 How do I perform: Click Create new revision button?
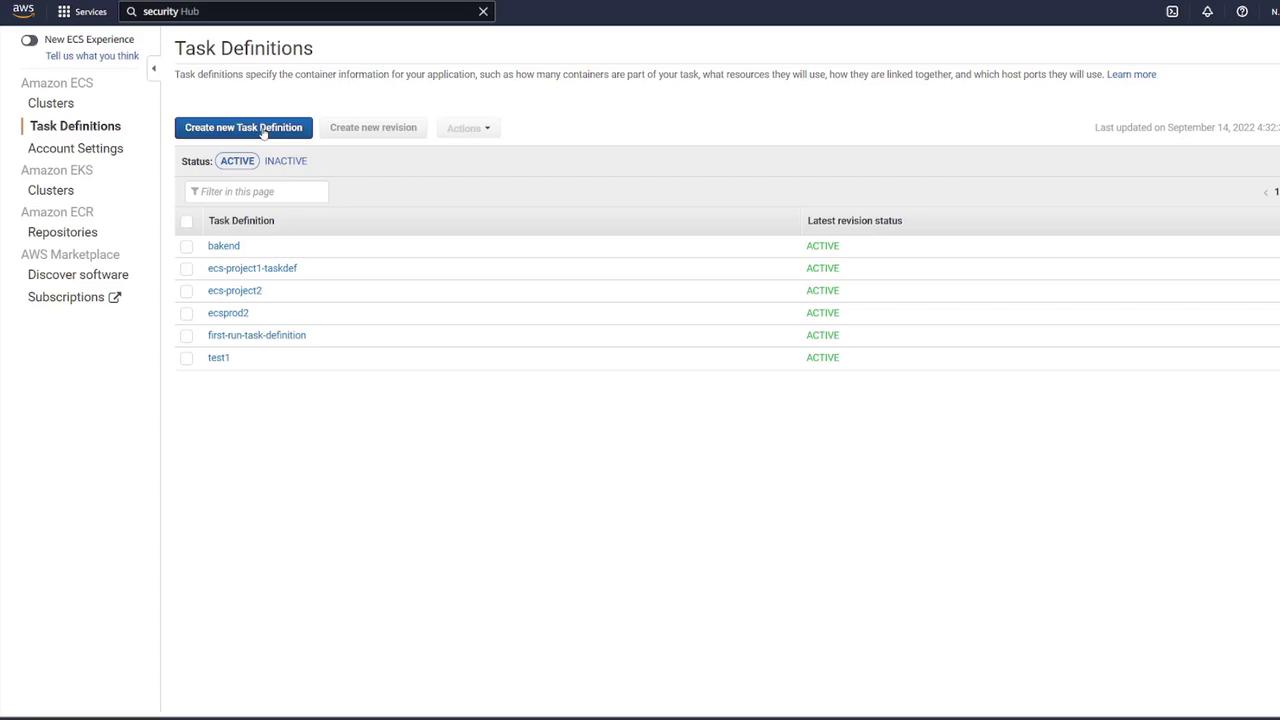click(373, 128)
